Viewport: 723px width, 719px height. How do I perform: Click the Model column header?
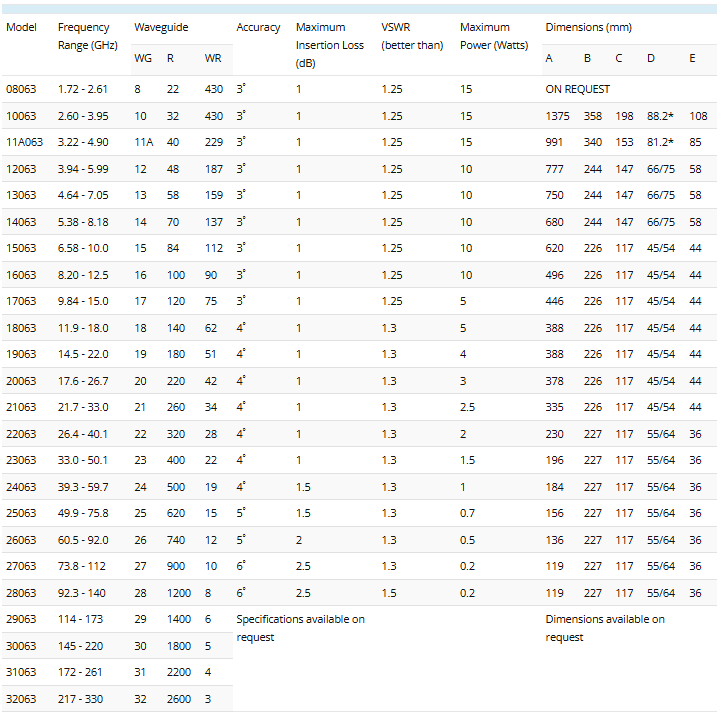21,27
